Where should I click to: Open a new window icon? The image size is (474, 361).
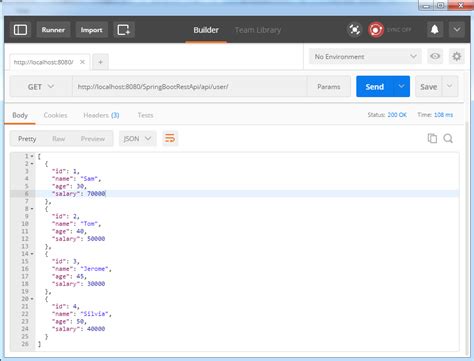click(x=124, y=30)
